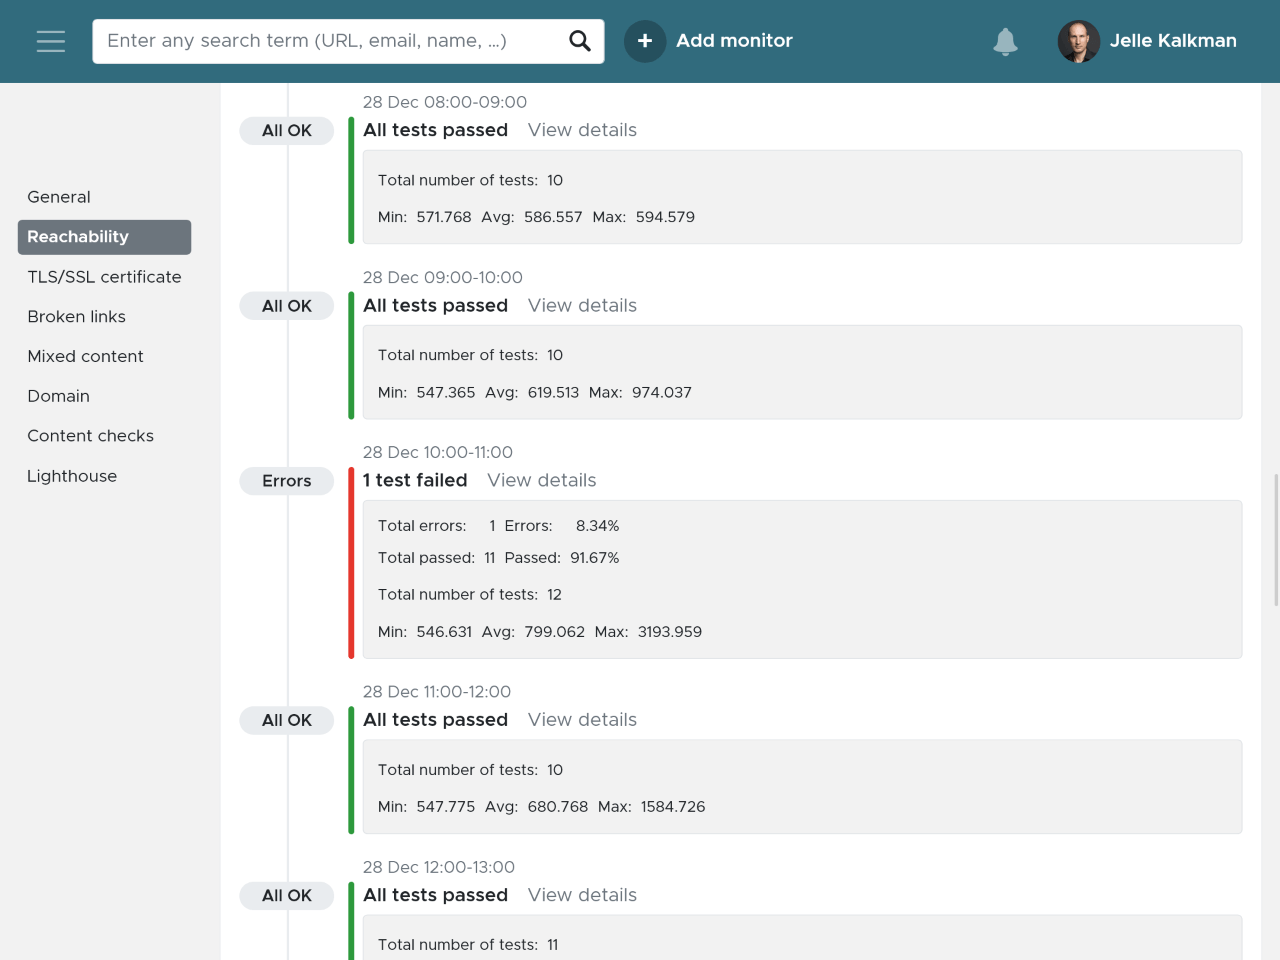Click the 28 Dec 10:00-11:00 timestamp
The image size is (1280, 960).
[438, 453]
